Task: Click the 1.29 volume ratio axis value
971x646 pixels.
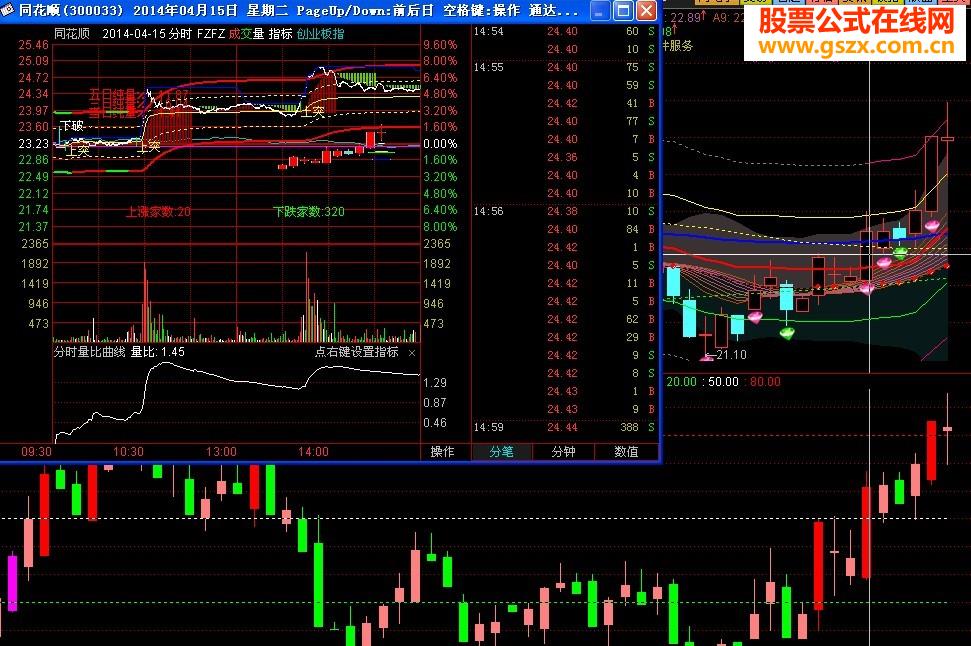Action: point(435,383)
